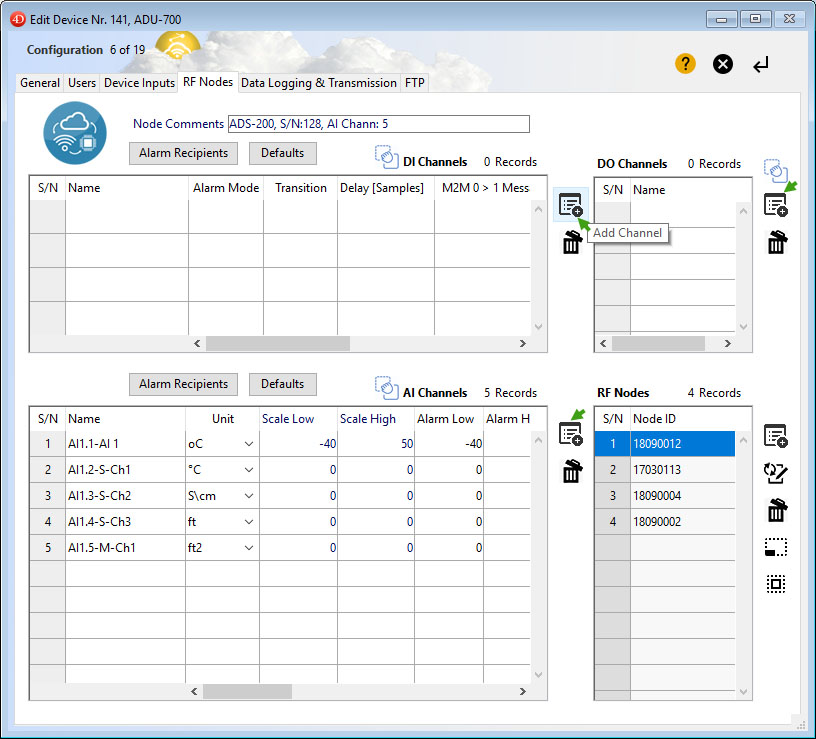The image size is (816, 739).
Task: Click the DI Channels horizontal scrollbar thumb
Action: [x=278, y=343]
